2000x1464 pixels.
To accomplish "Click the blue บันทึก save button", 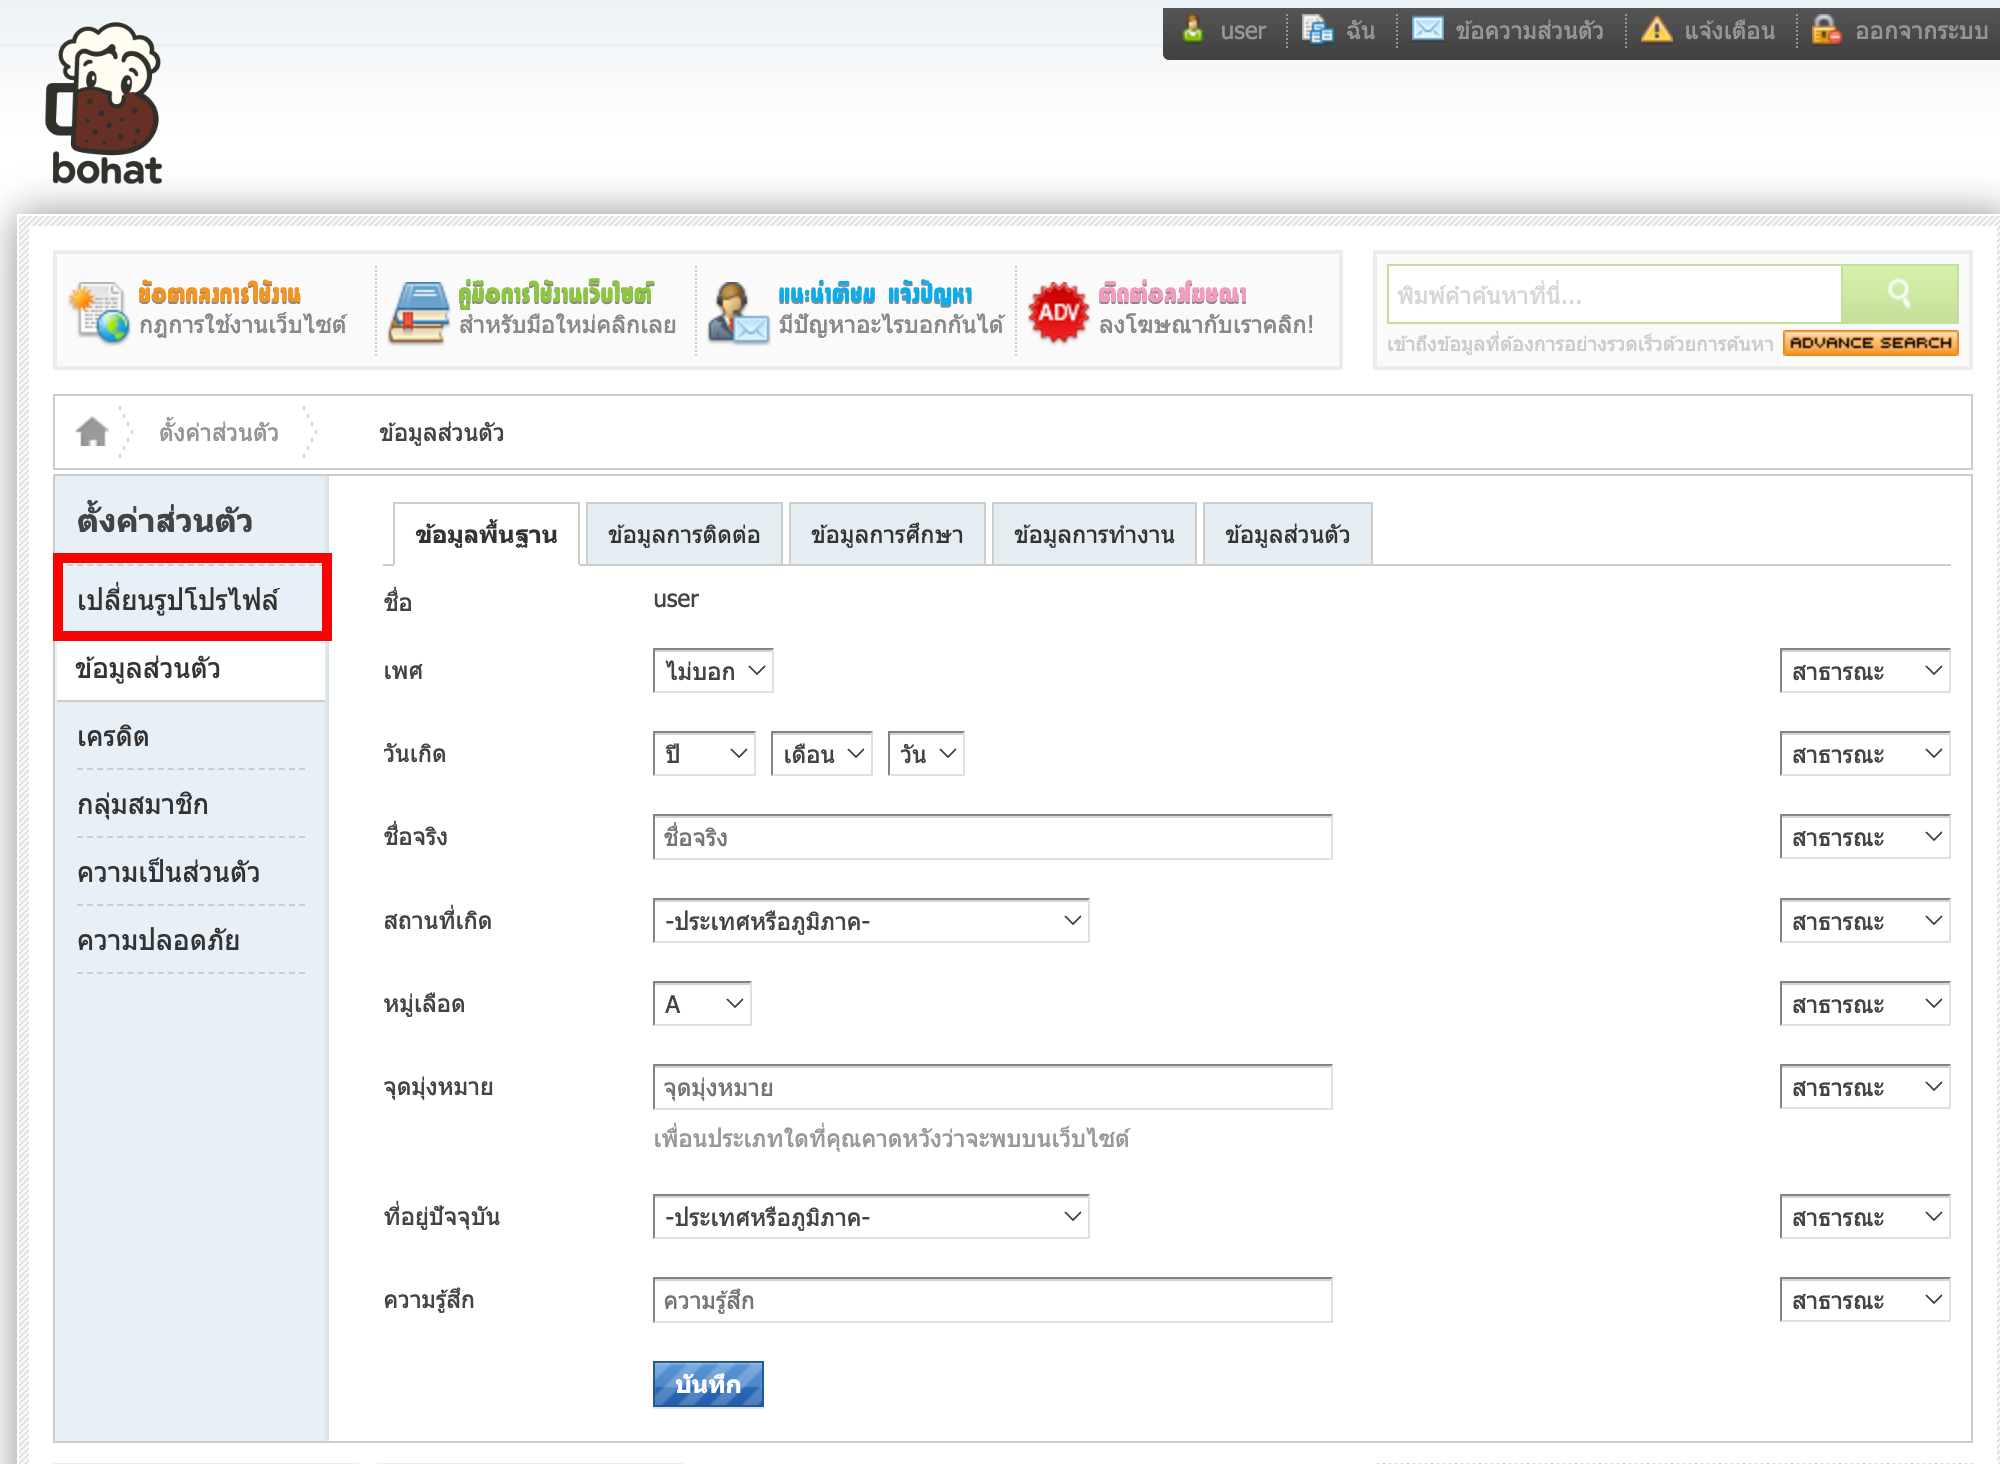I will click(x=708, y=1384).
